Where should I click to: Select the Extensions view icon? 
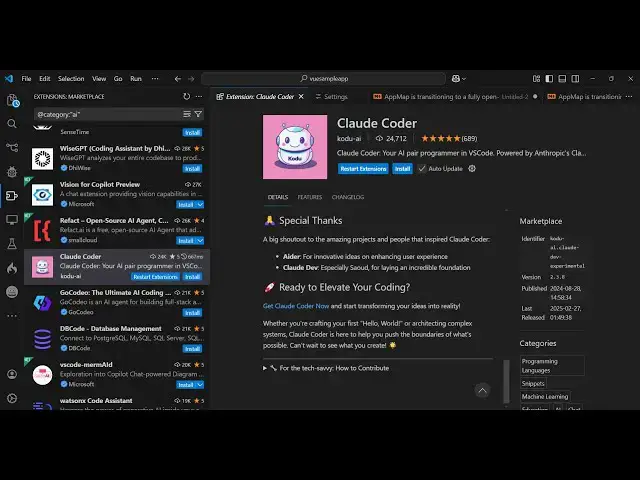[x=12, y=196]
